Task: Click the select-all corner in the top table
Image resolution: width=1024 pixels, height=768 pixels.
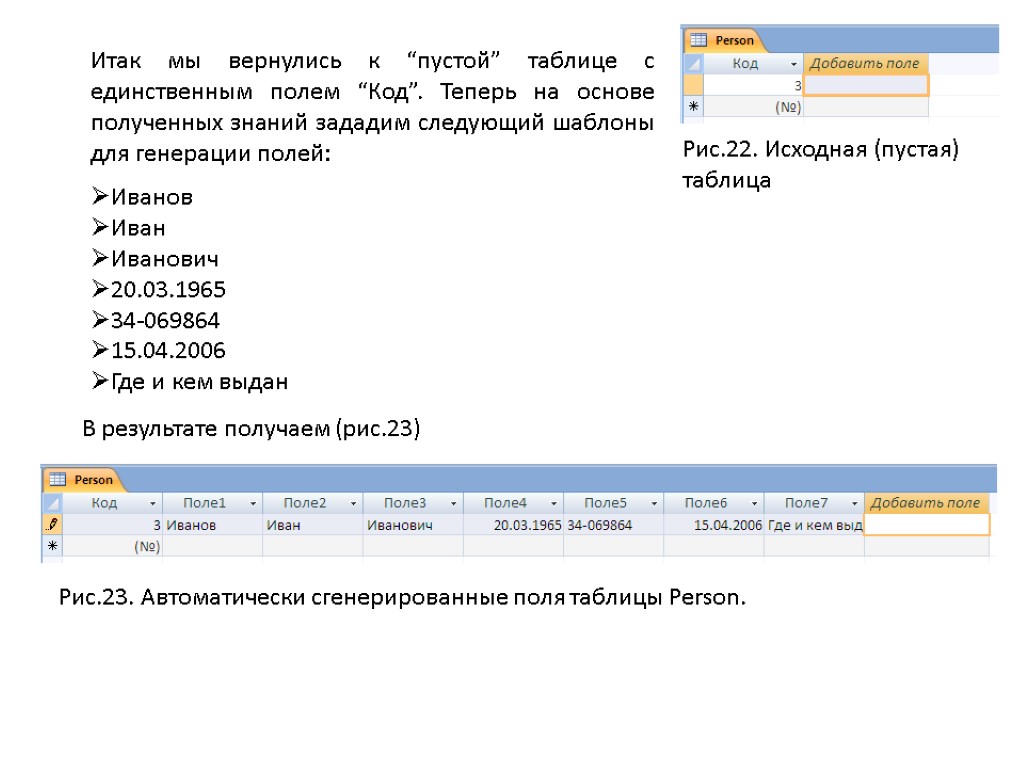Action: coord(694,63)
